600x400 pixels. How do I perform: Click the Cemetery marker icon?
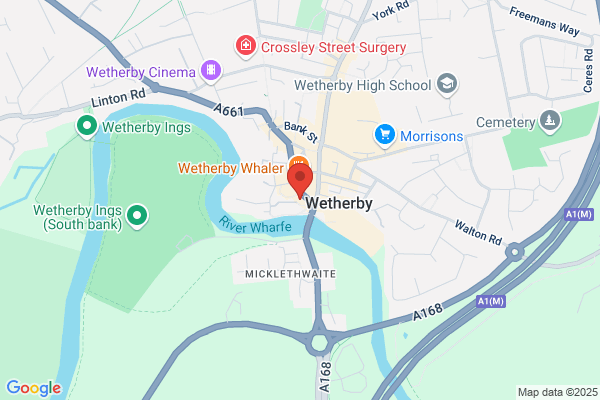[550, 121]
